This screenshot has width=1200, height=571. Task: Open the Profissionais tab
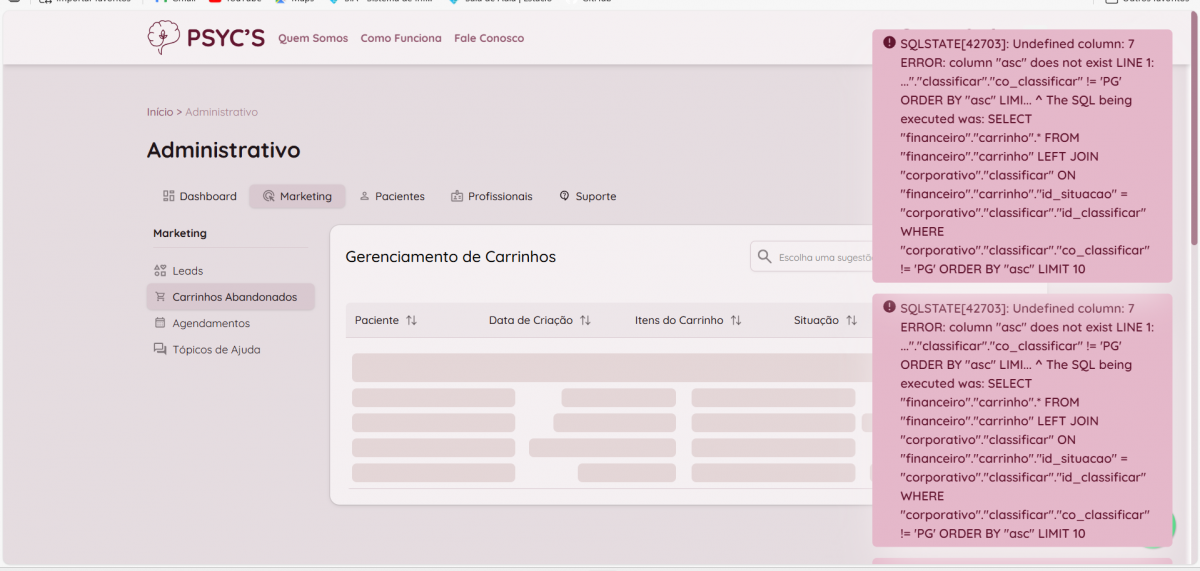(x=491, y=196)
